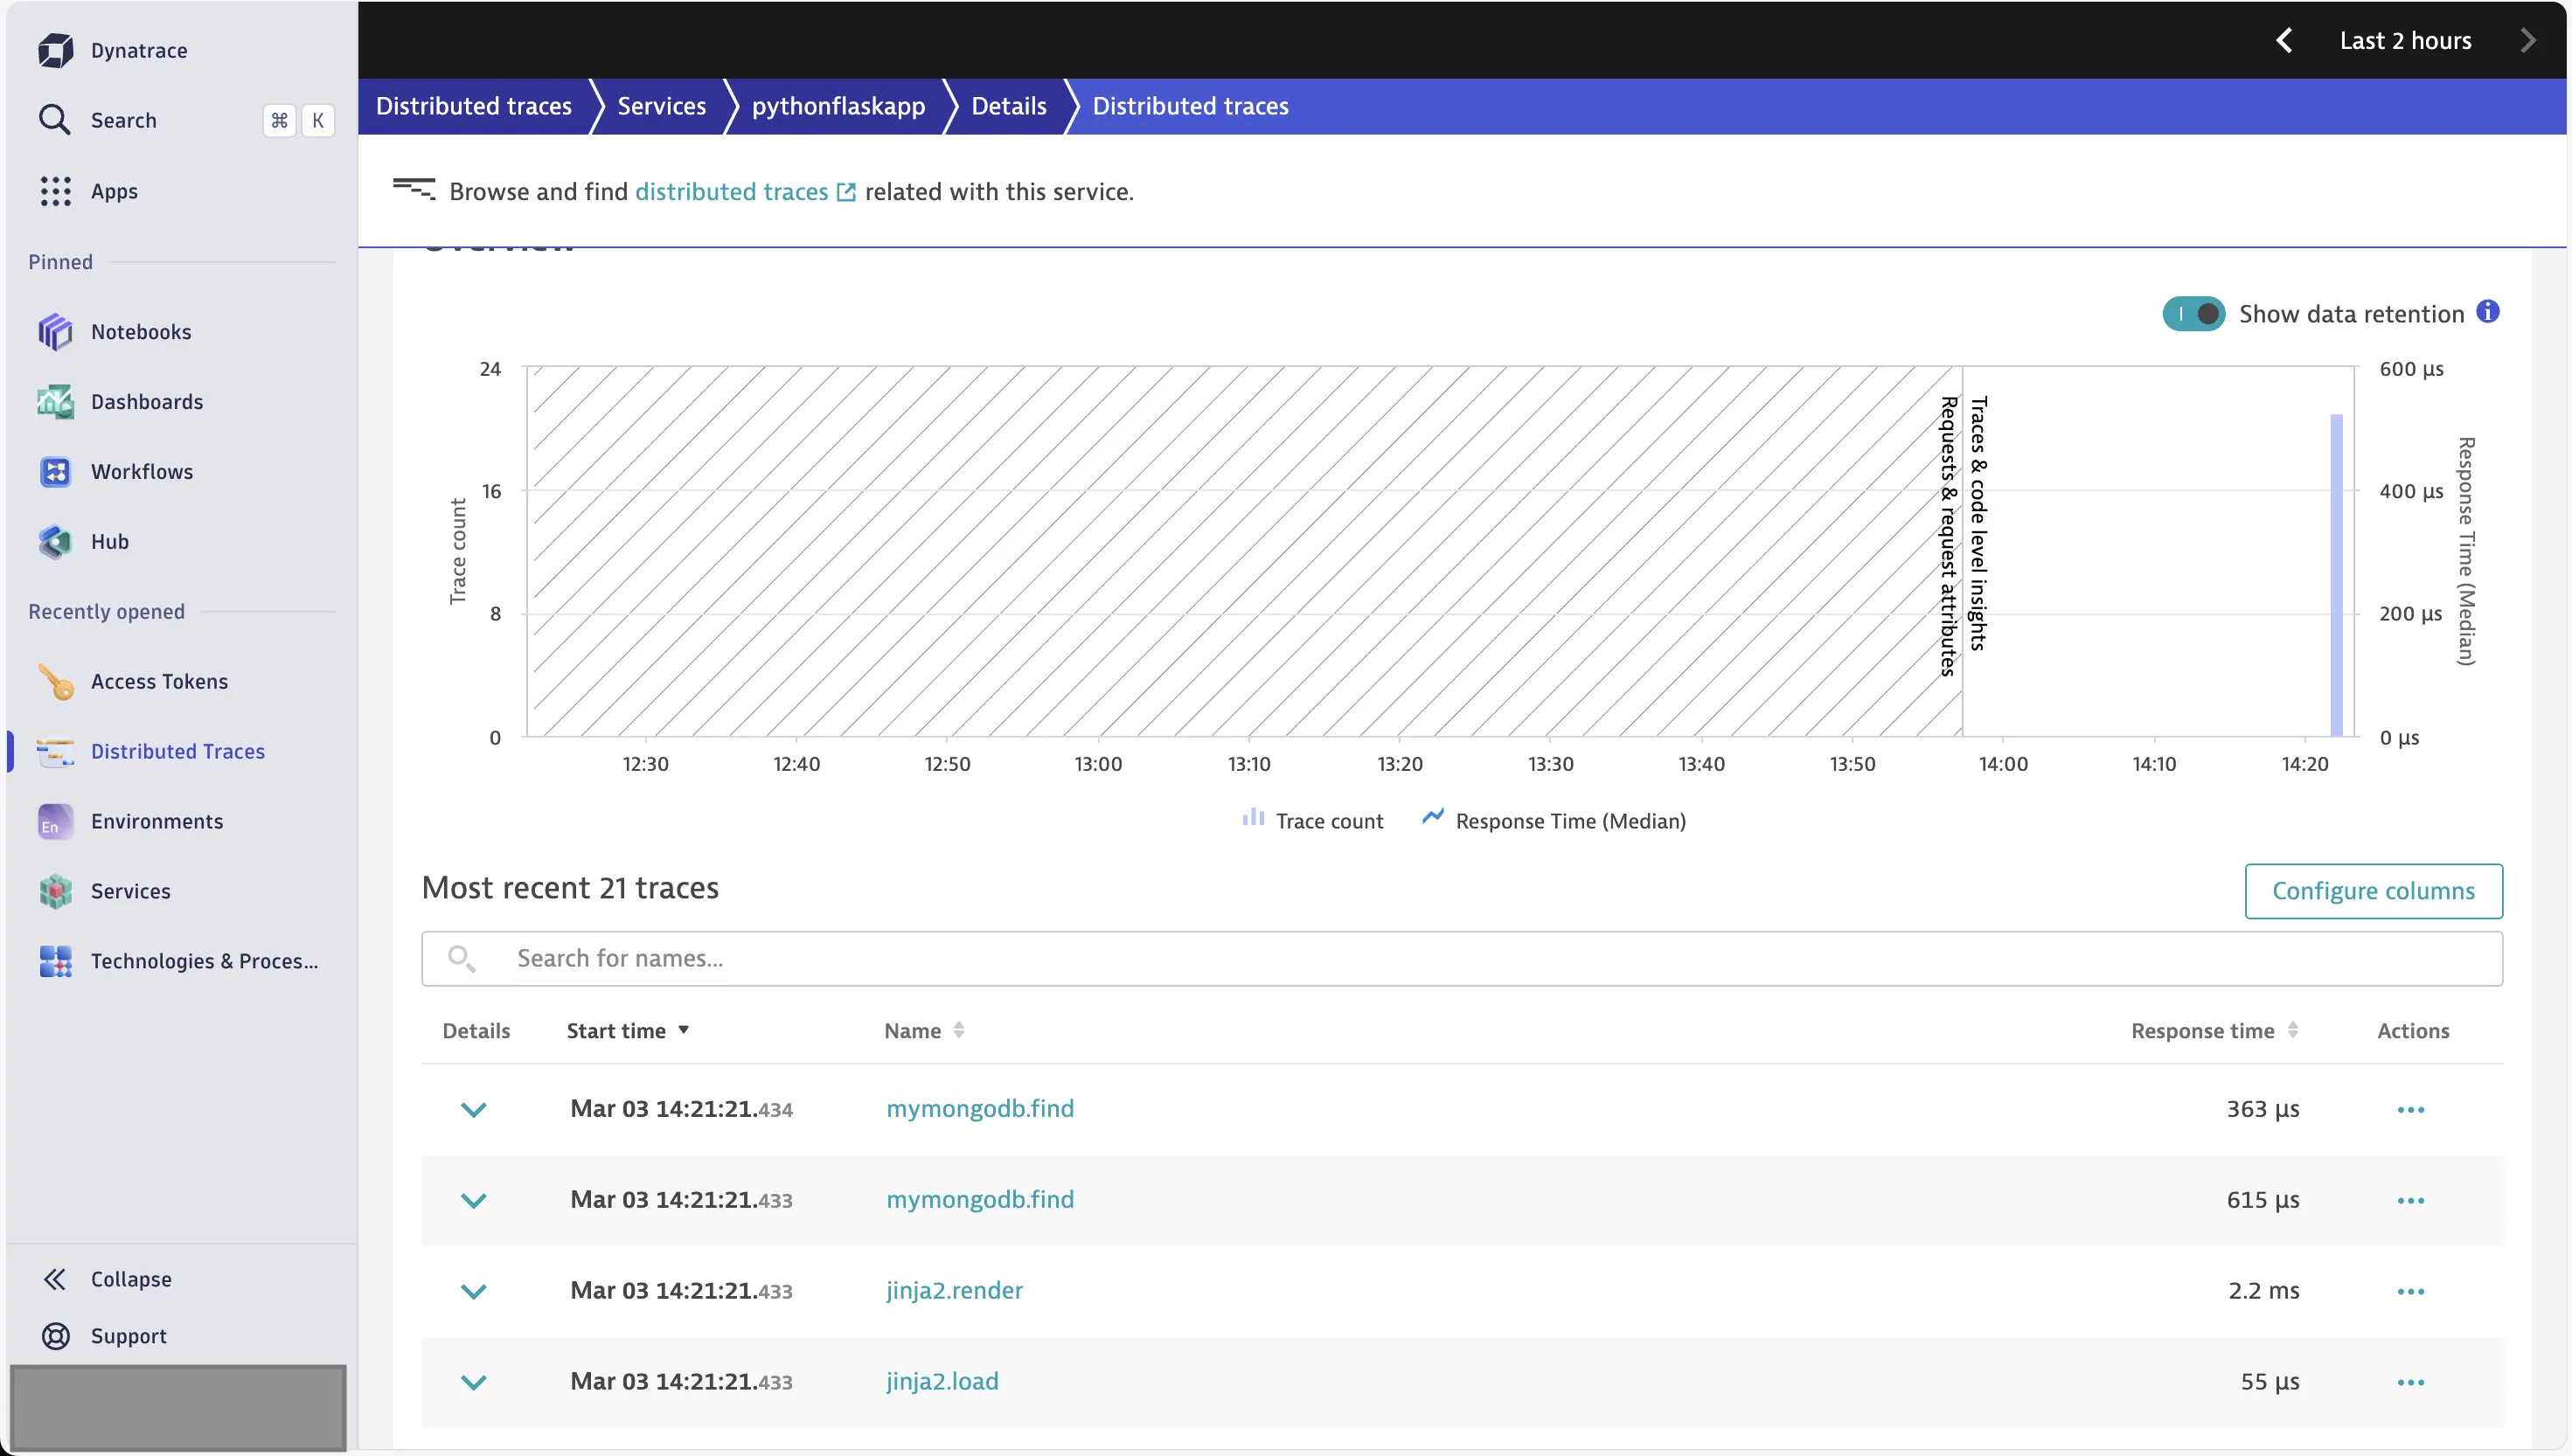
Task: Open the Dynatrace Hub
Action: (110, 541)
